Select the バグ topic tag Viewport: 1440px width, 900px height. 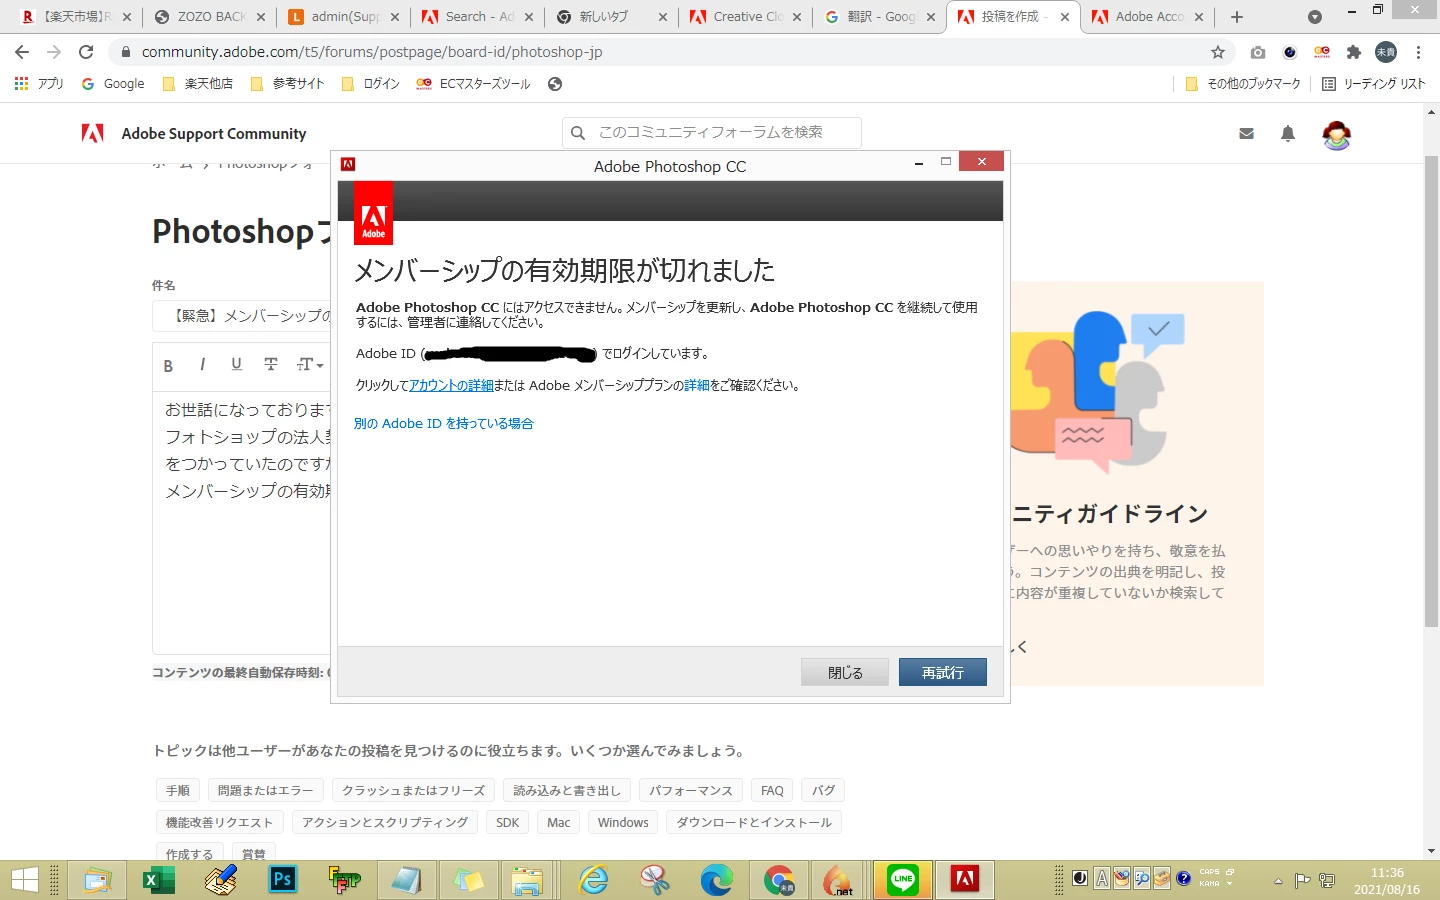click(x=823, y=791)
